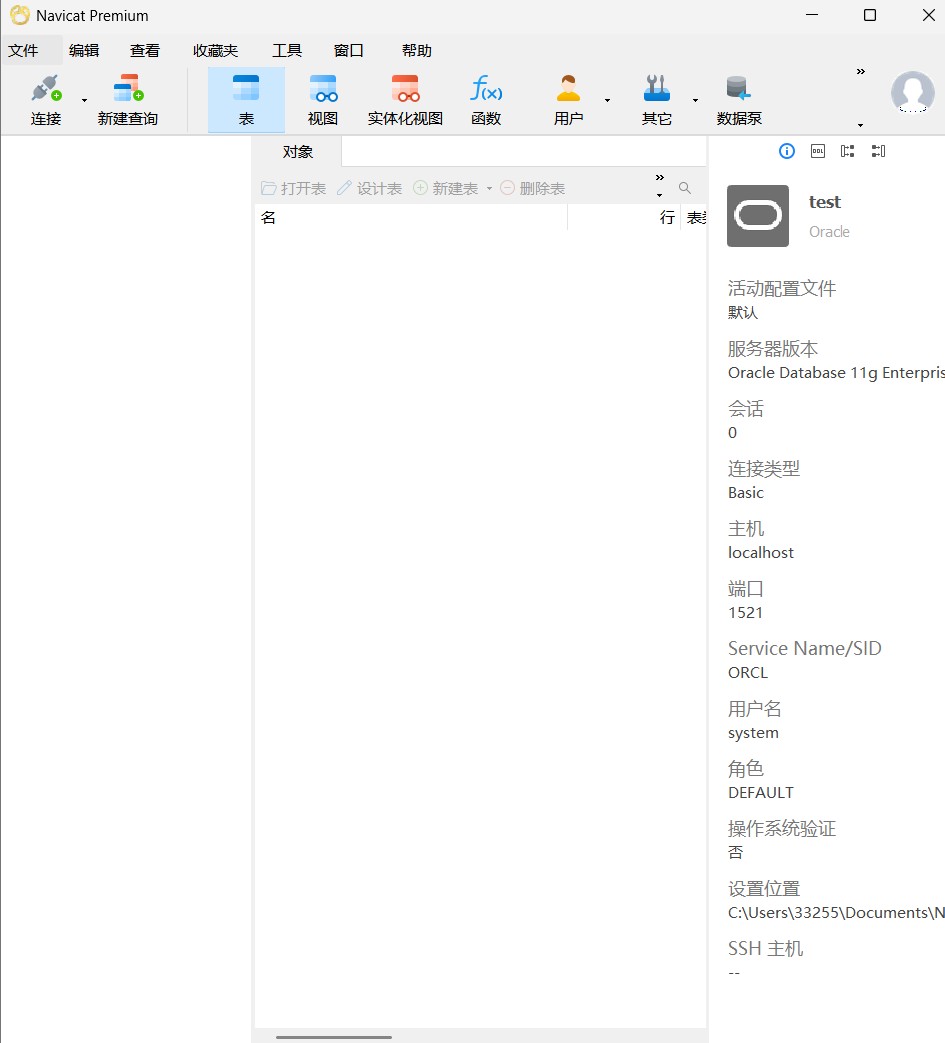
Task: Select the Table (表) toolbar icon
Action: pyautogui.click(x=246, y=100)
